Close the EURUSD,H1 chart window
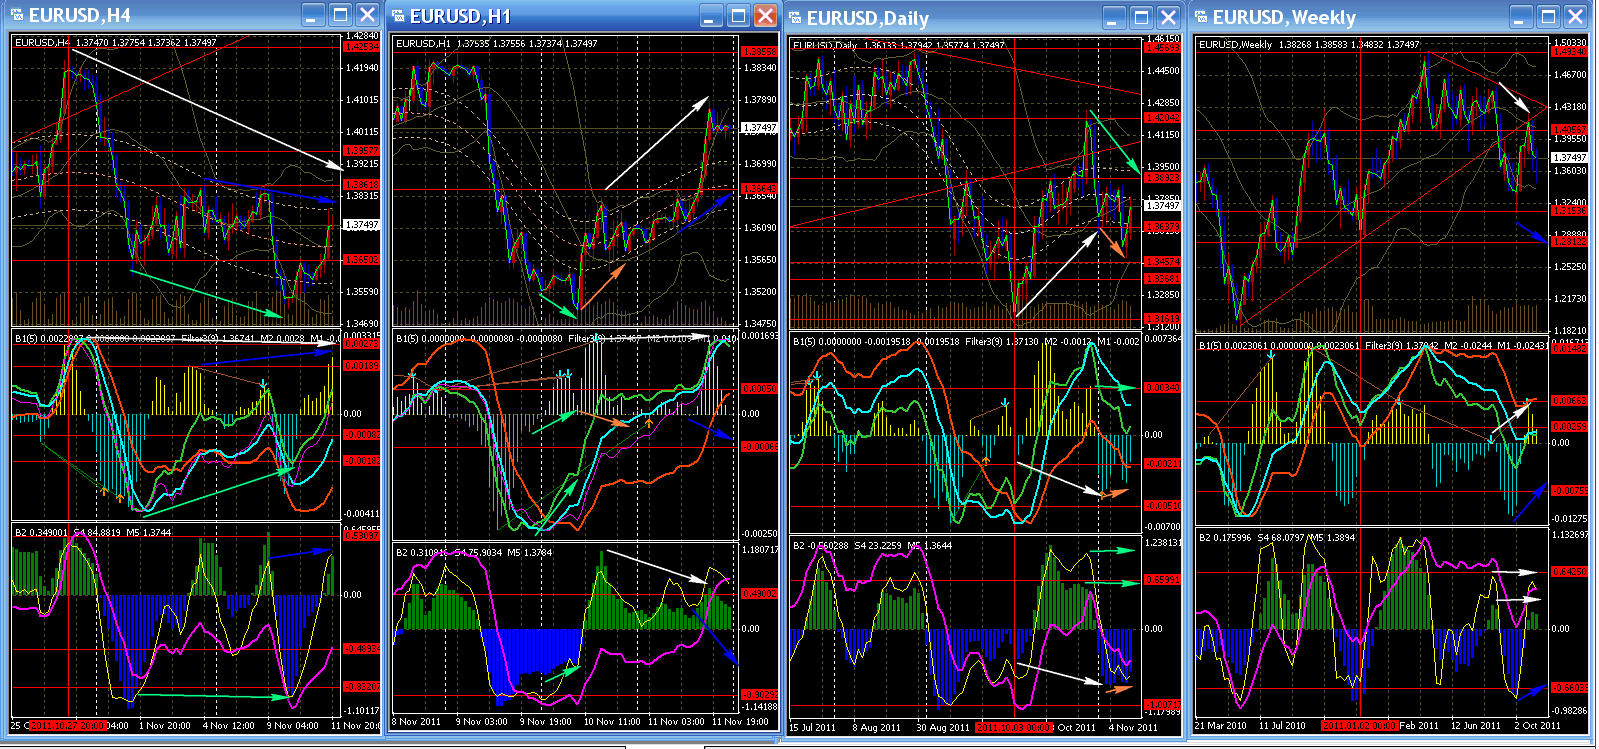 pos(765,16)
